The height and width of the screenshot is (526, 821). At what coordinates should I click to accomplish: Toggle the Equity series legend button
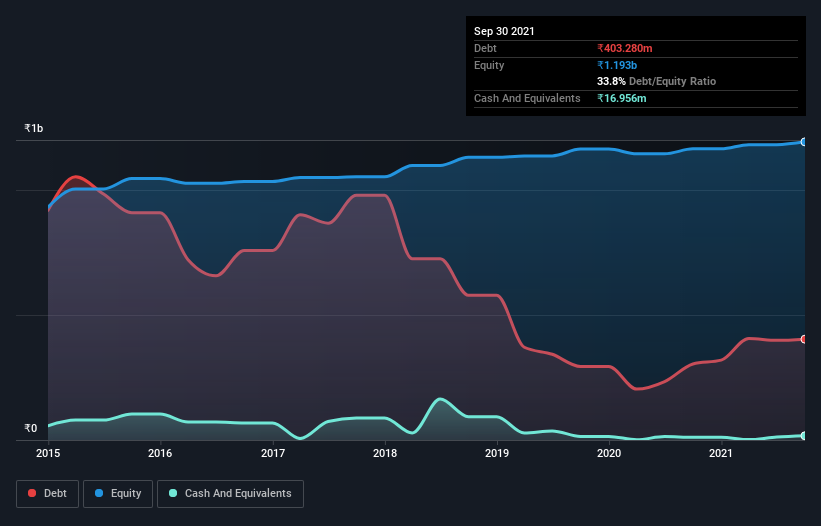coord(118,494)
